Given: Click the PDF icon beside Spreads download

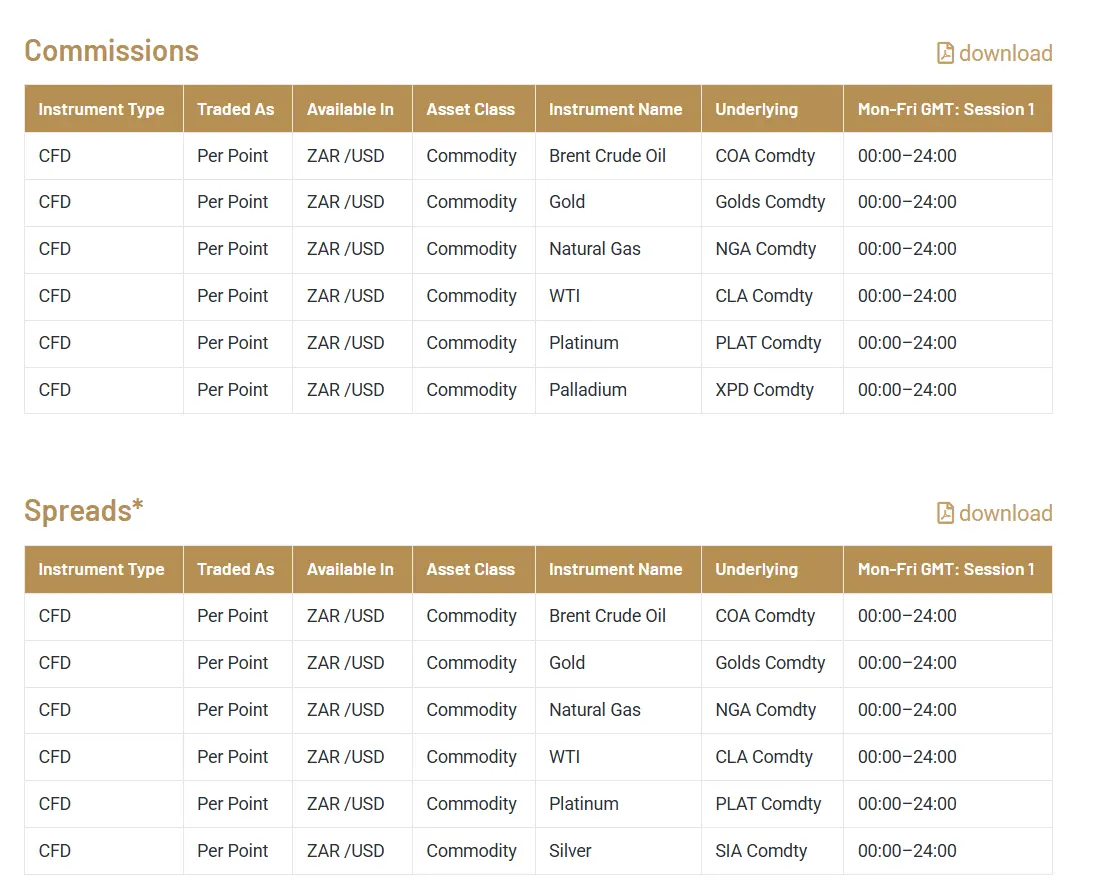Looking at the screenshot, I should (x=945, y=513).
